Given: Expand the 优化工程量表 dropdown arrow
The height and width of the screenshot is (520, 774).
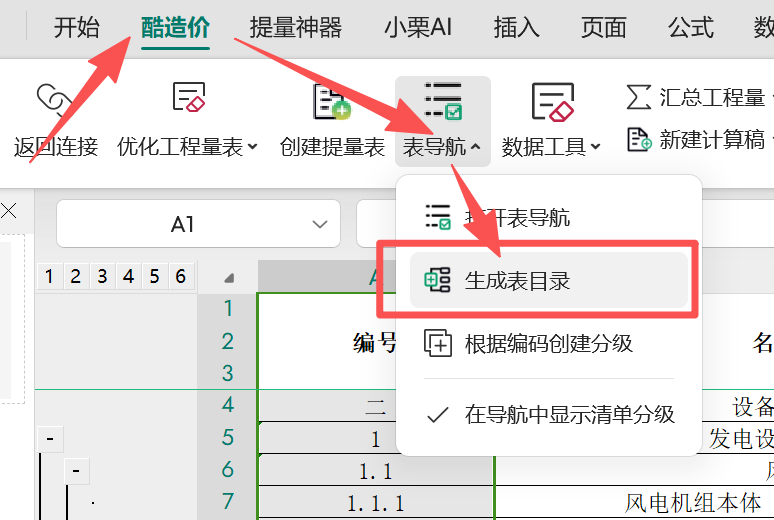Looking at the screenshot, I should [x=253, y=147].
